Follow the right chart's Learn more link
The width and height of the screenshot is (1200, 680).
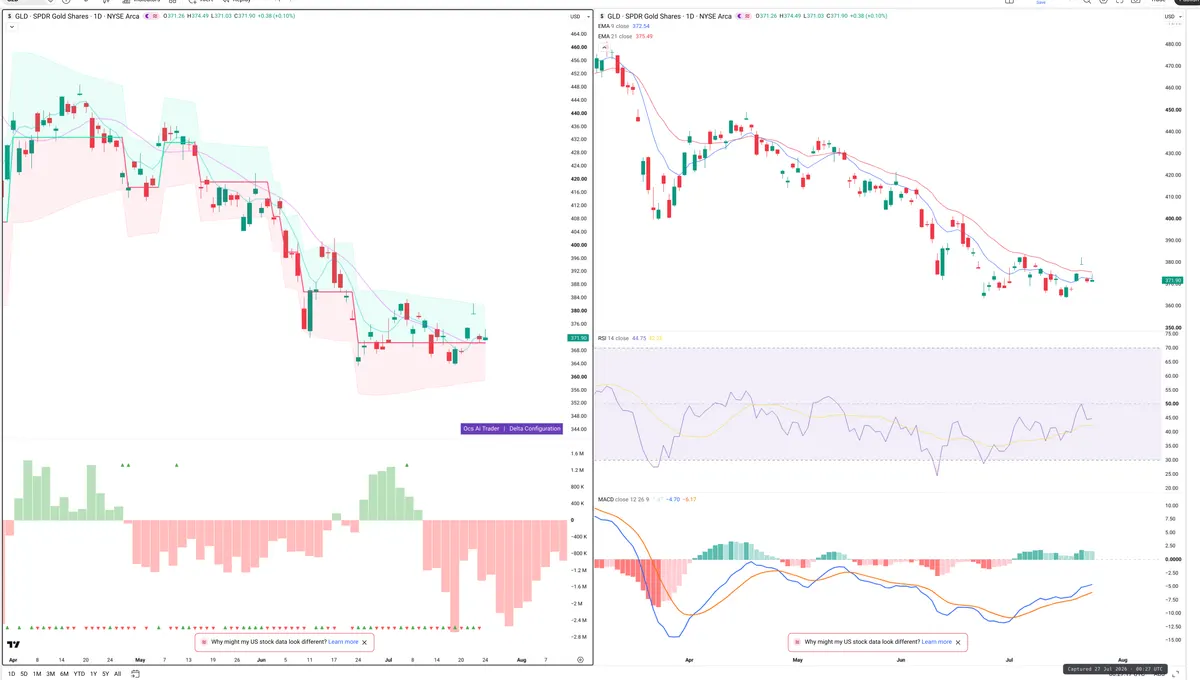click(937, 642)
